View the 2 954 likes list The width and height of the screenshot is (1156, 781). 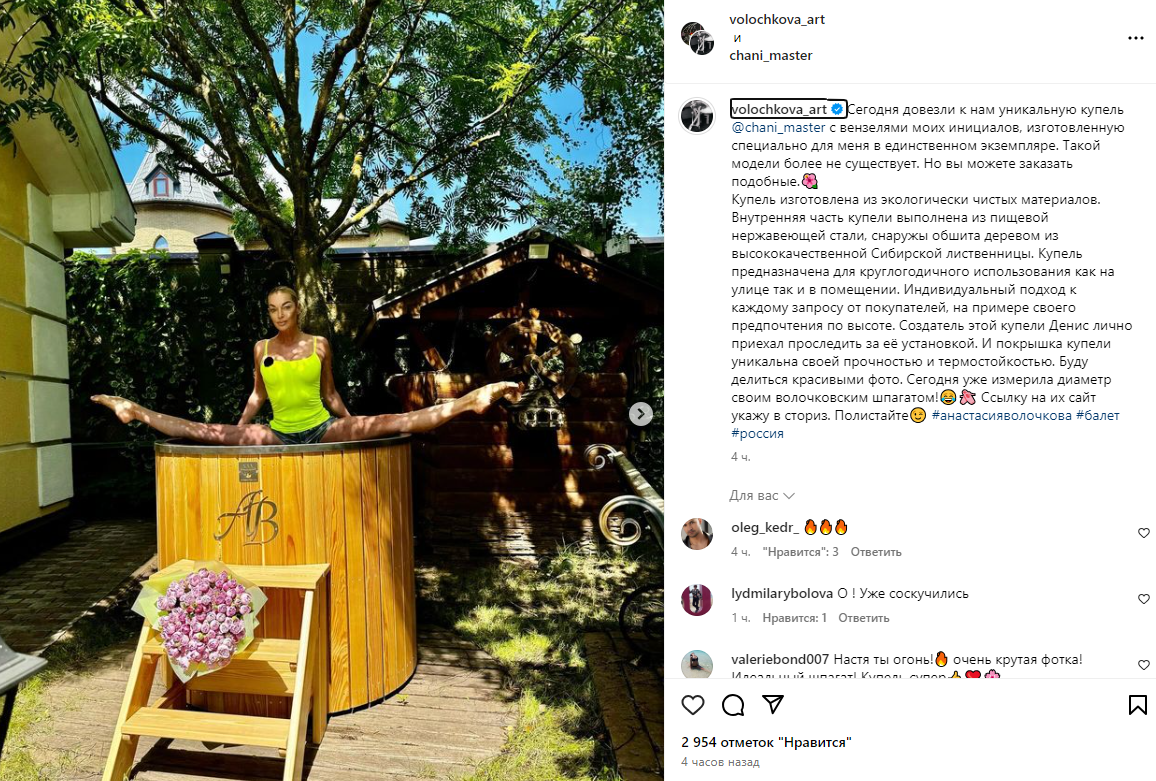tap(766, 743)
